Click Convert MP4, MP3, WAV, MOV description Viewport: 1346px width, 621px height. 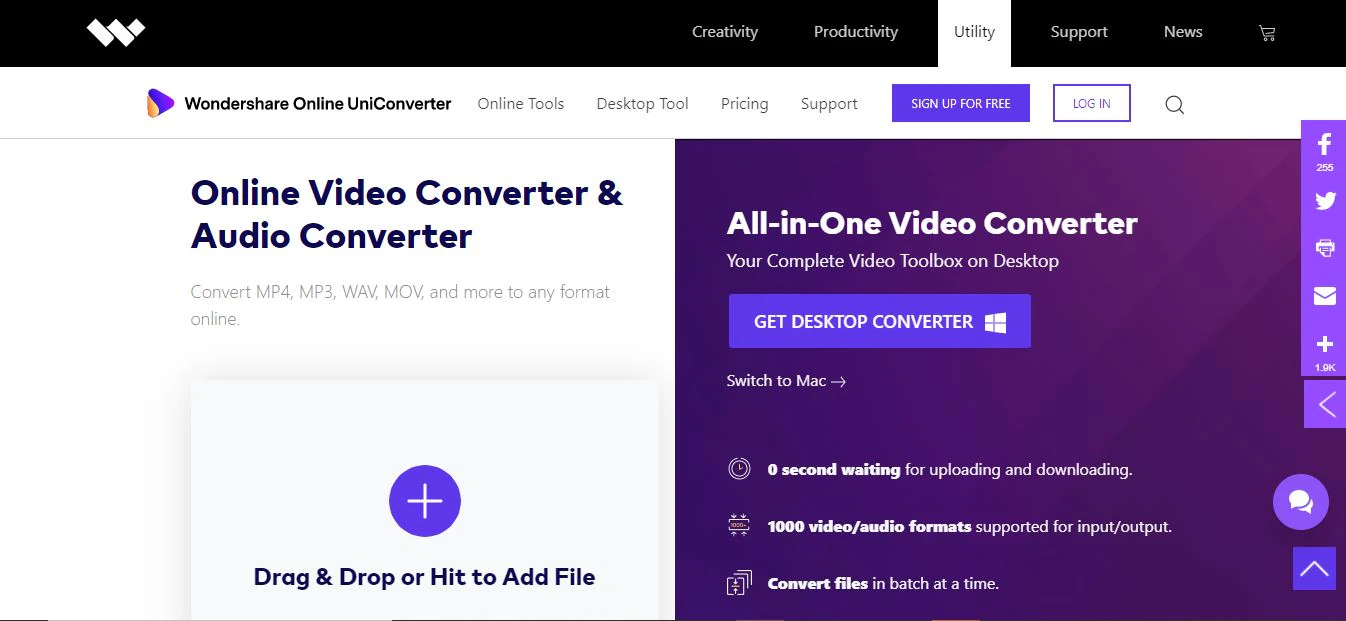point(400,306)
